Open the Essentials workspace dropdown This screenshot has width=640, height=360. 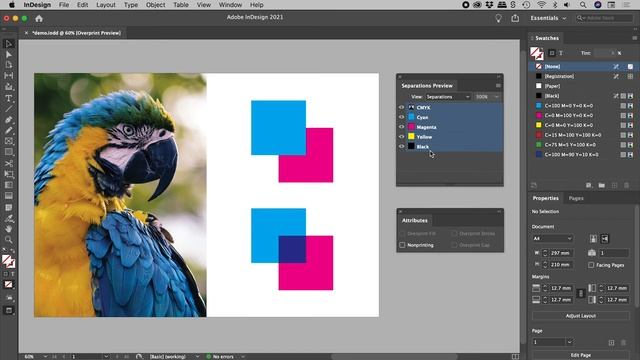coord(548,18)
